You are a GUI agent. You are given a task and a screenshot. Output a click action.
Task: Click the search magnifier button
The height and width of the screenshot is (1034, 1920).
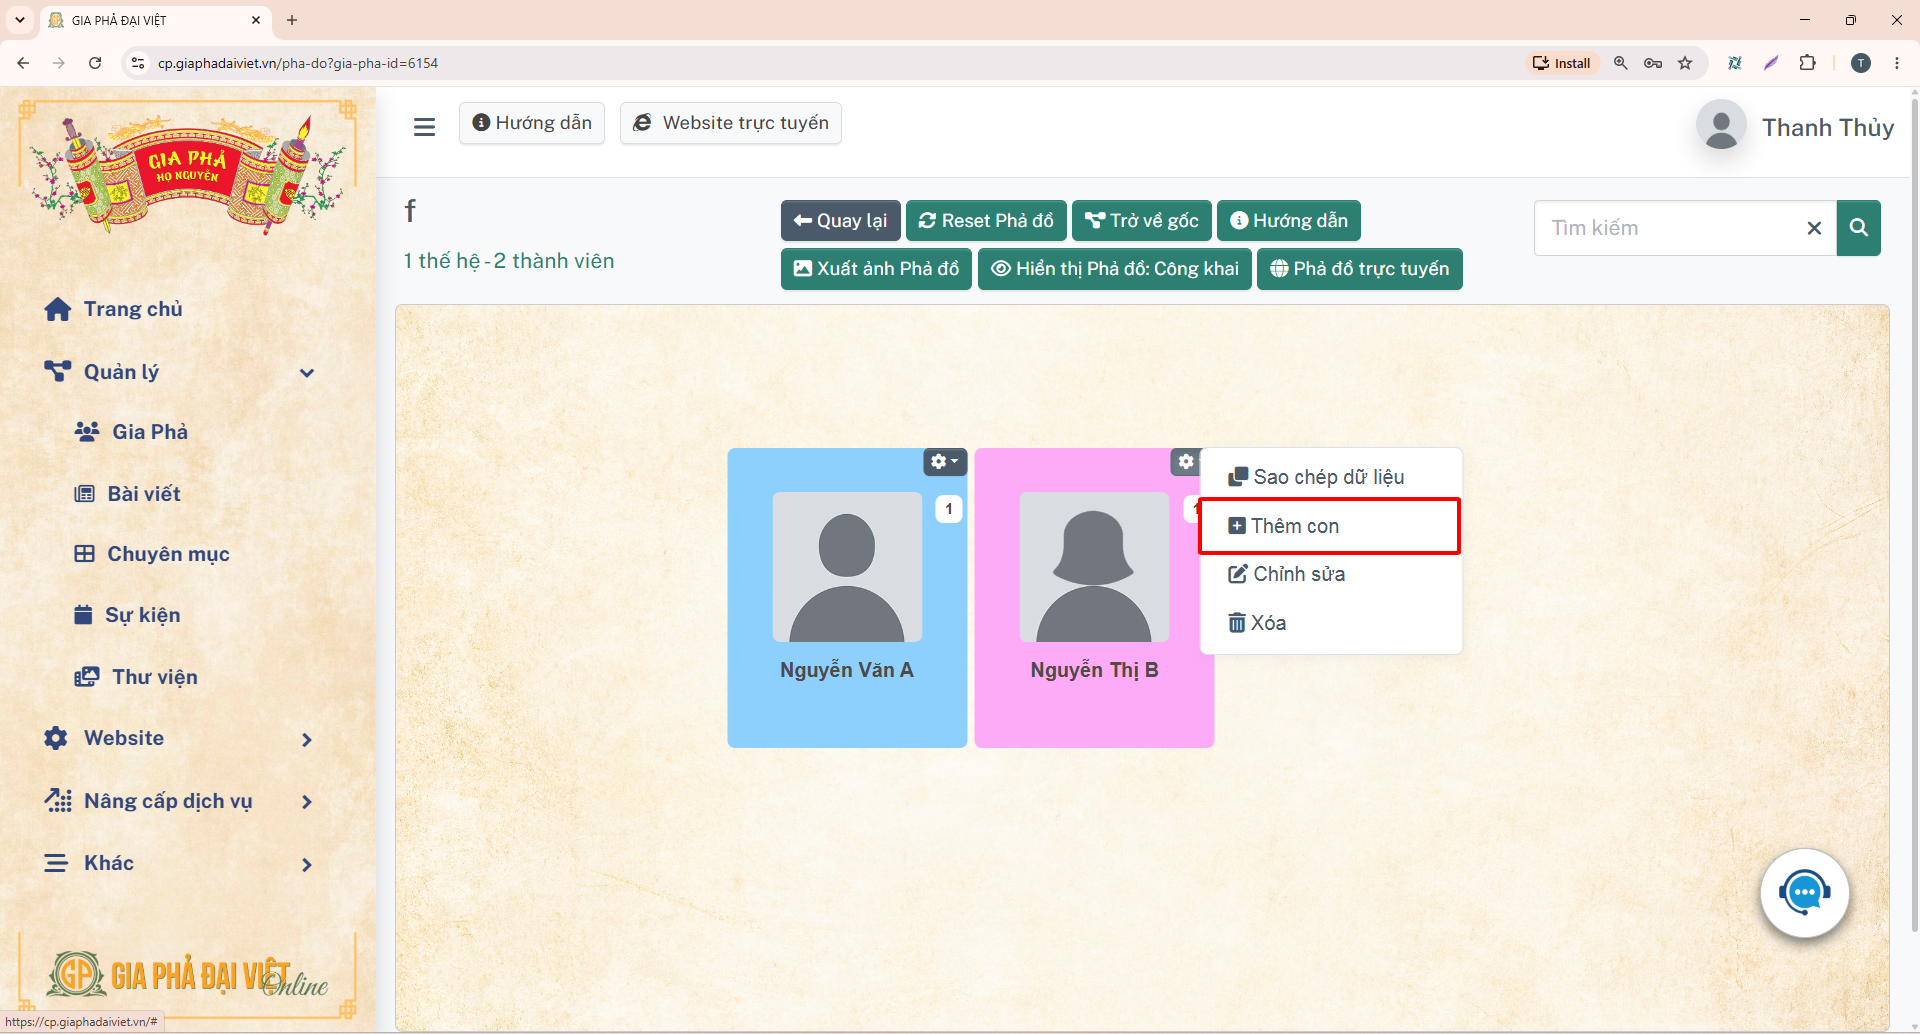click(x=1858, y=228)
